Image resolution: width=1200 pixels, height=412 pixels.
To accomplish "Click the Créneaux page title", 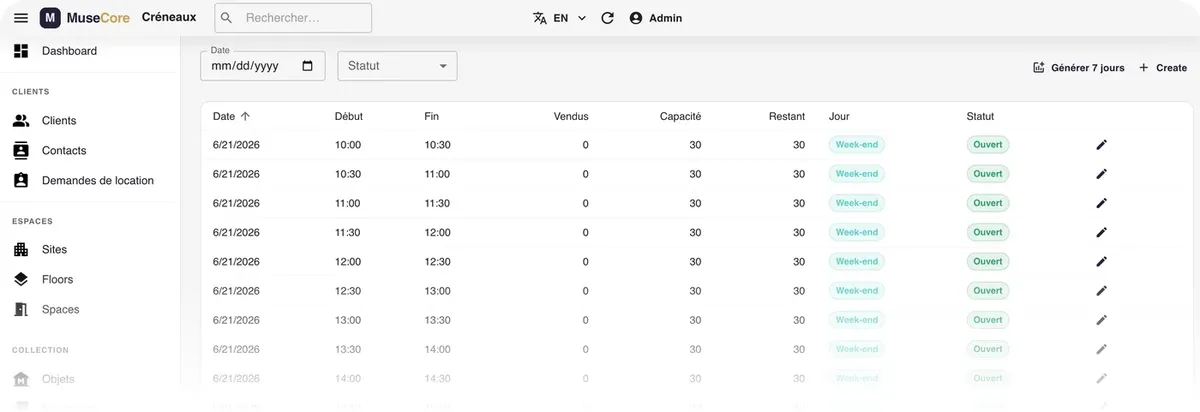I will click(x=169, y=17).
